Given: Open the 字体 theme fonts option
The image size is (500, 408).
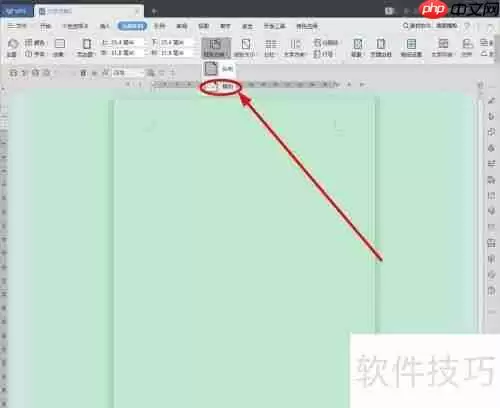Looking at the screenshot, I should [35, 53].
